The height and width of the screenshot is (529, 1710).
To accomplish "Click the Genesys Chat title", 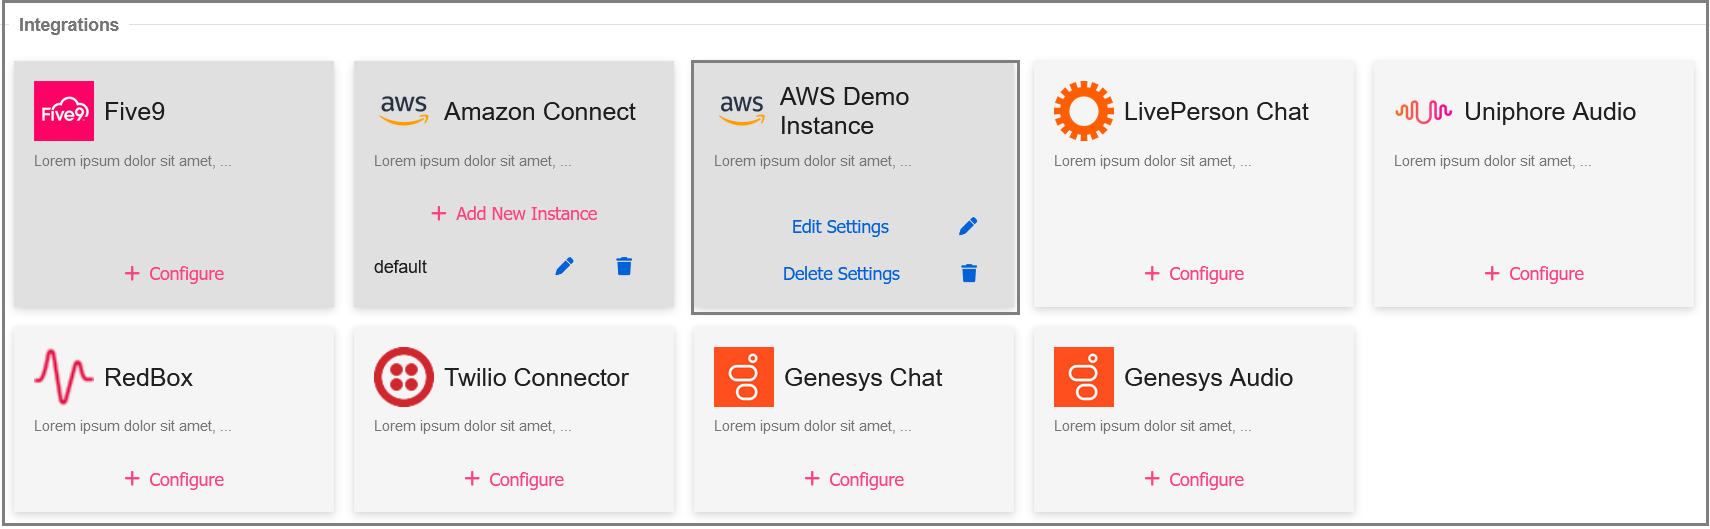I will point(863,377).
